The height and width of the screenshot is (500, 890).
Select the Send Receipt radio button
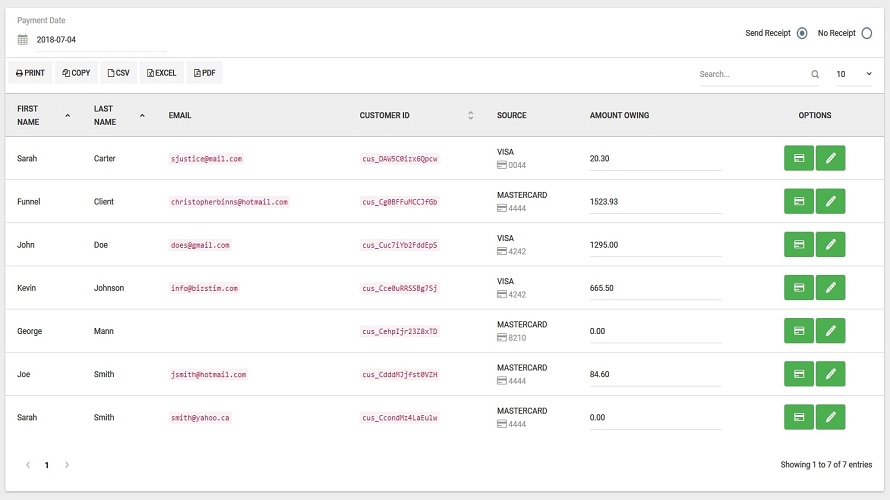pos(802,33)
